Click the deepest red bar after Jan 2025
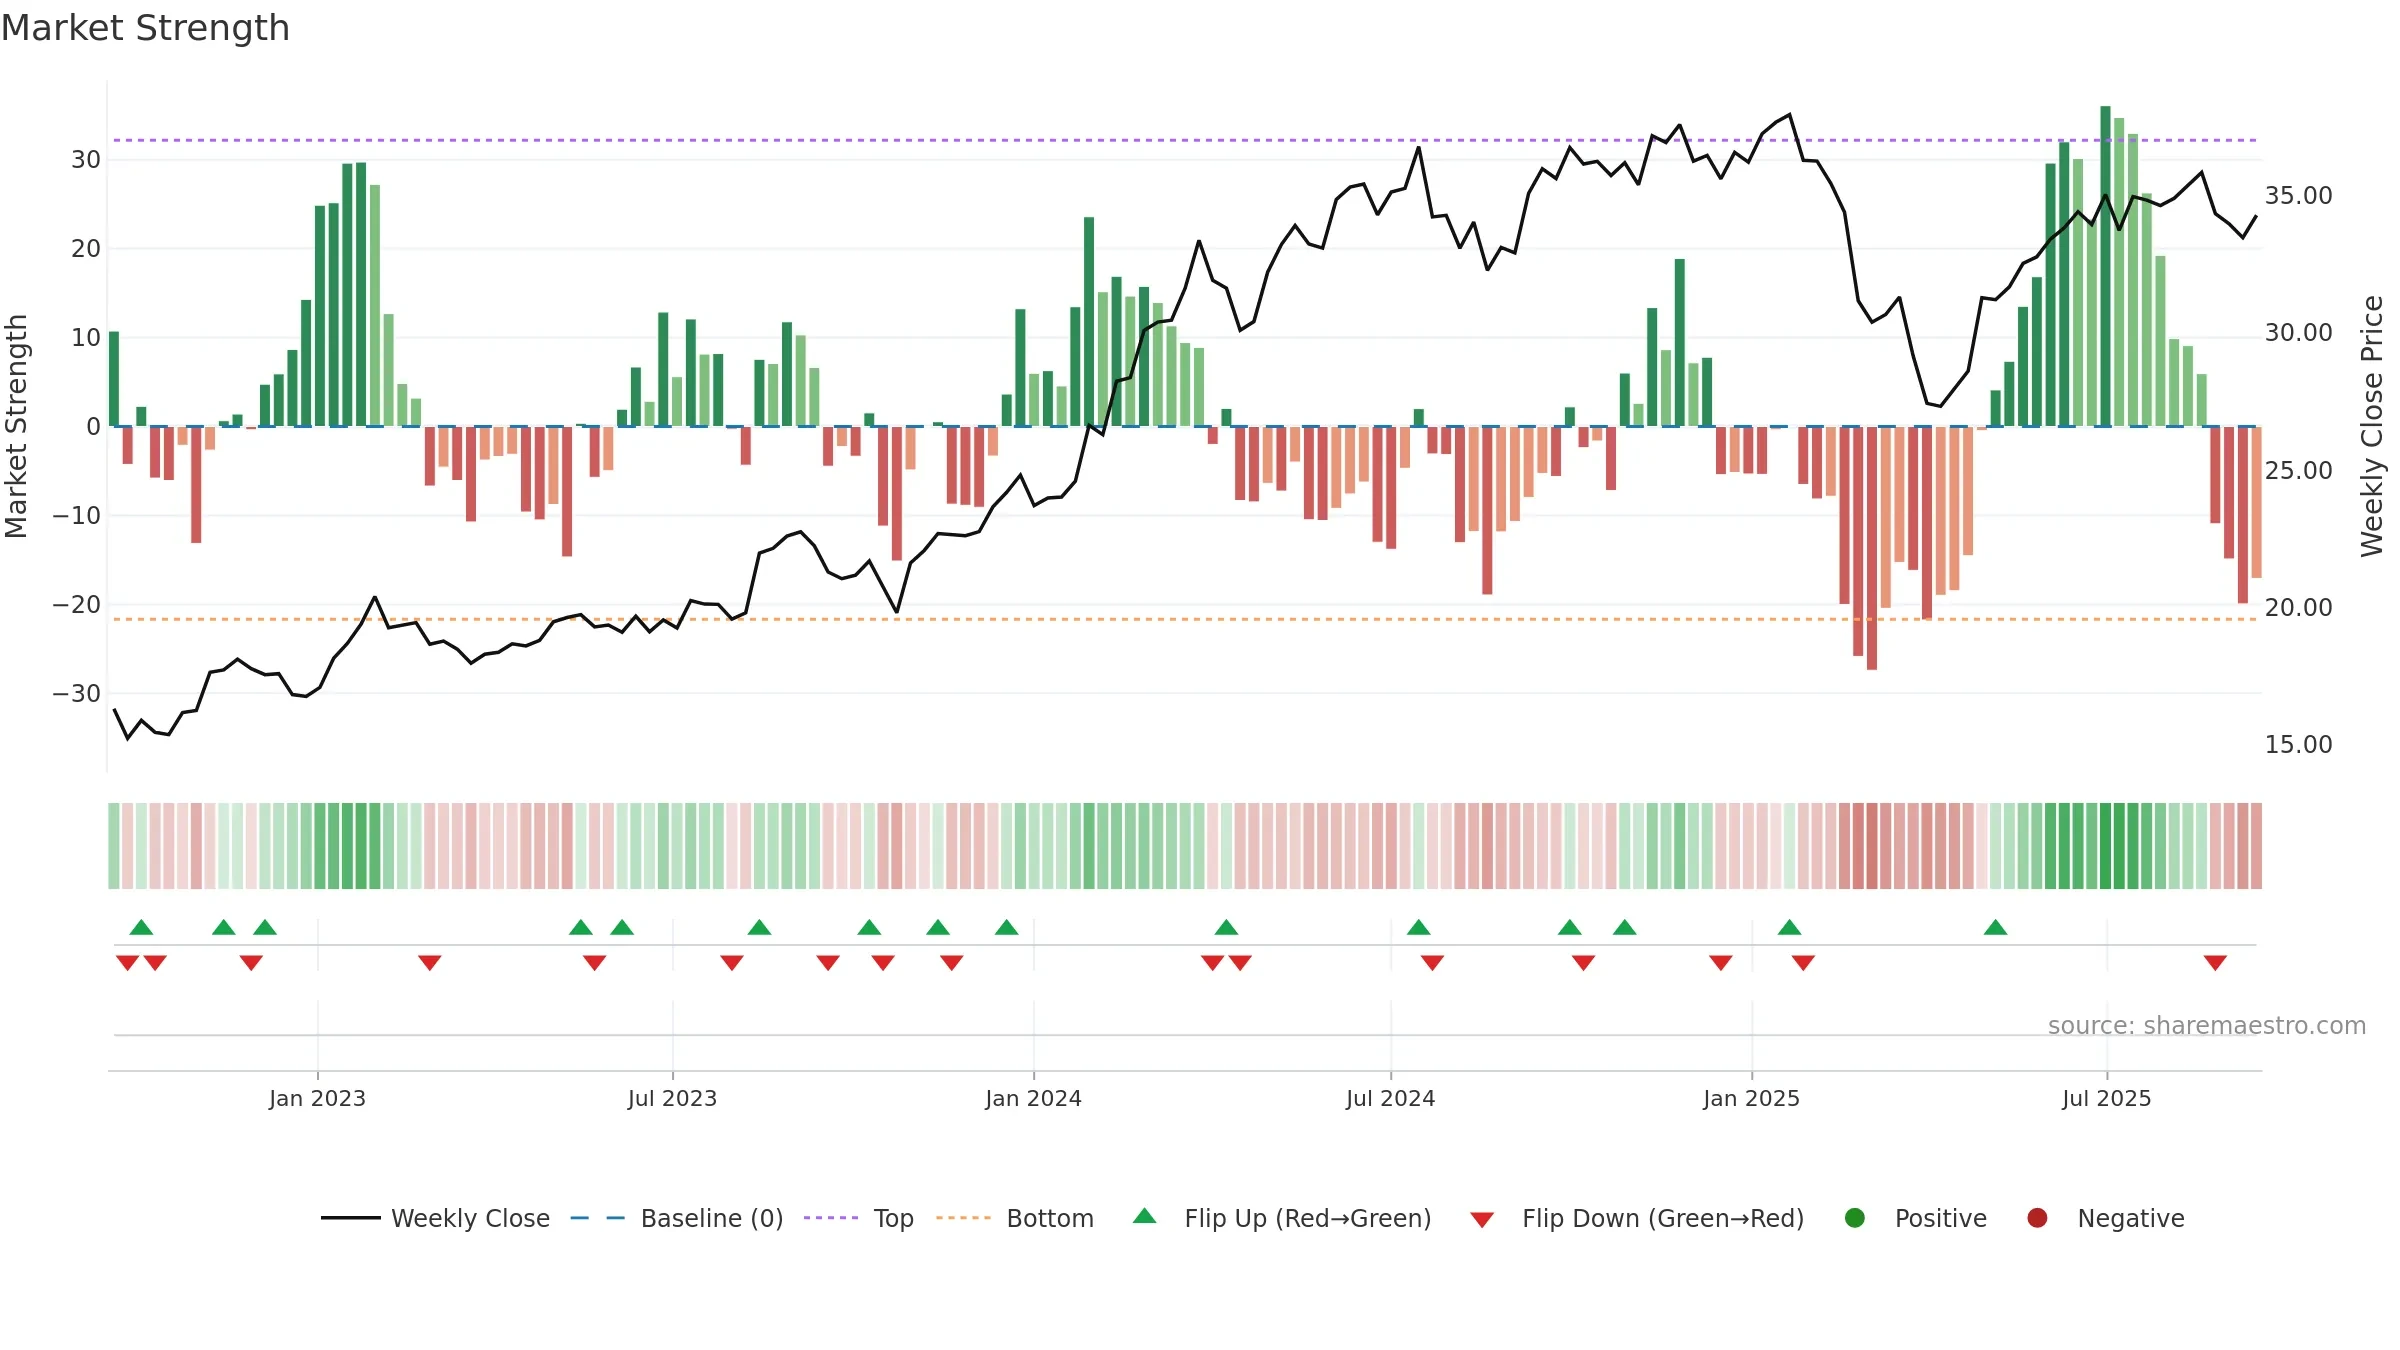 [x=1872, y=548]
